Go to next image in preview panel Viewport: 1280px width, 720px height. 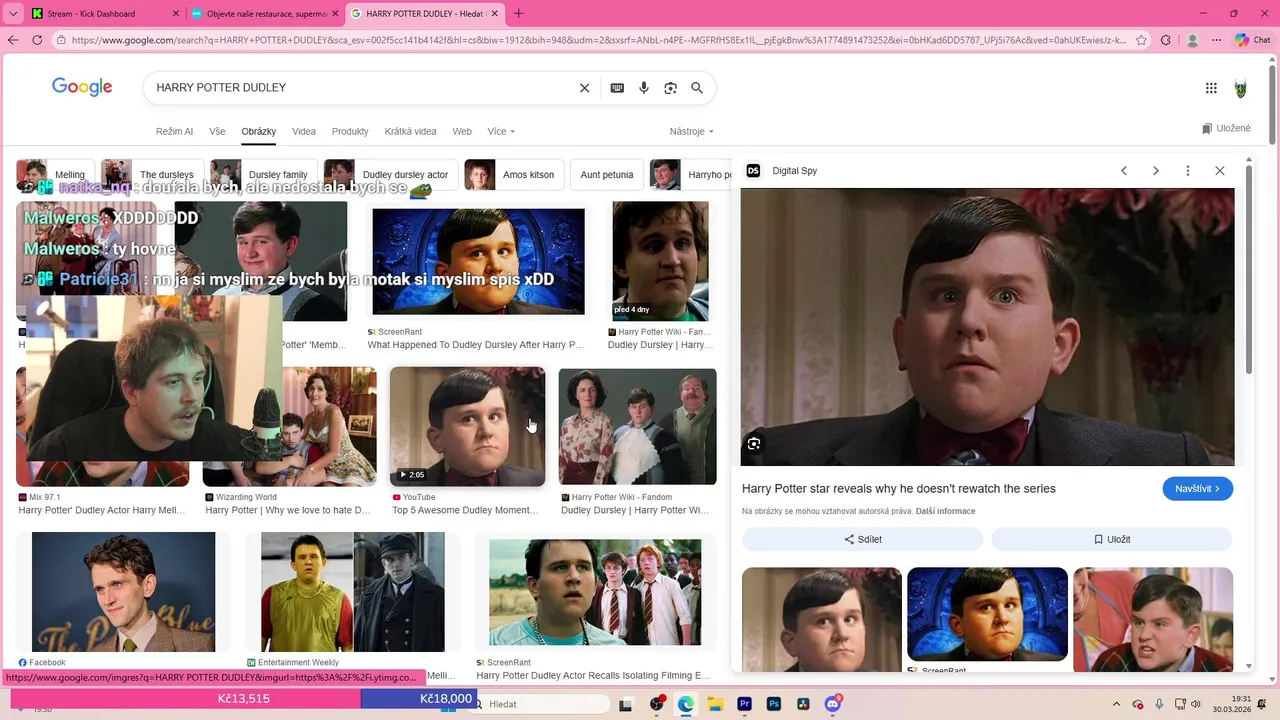[1156, 171]
